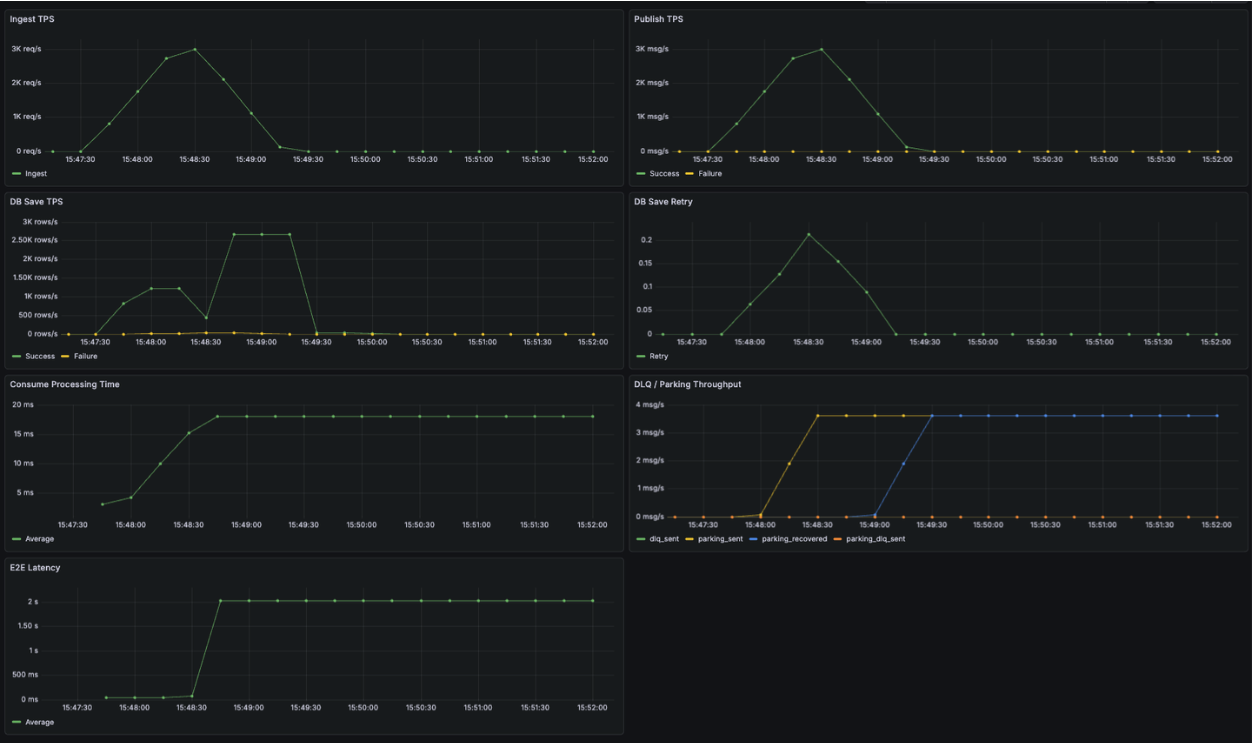The image size is (1252, 743).
Task: Click the '0.05' axis label in DB Save Retry
Action: click(x=645, y=310)
